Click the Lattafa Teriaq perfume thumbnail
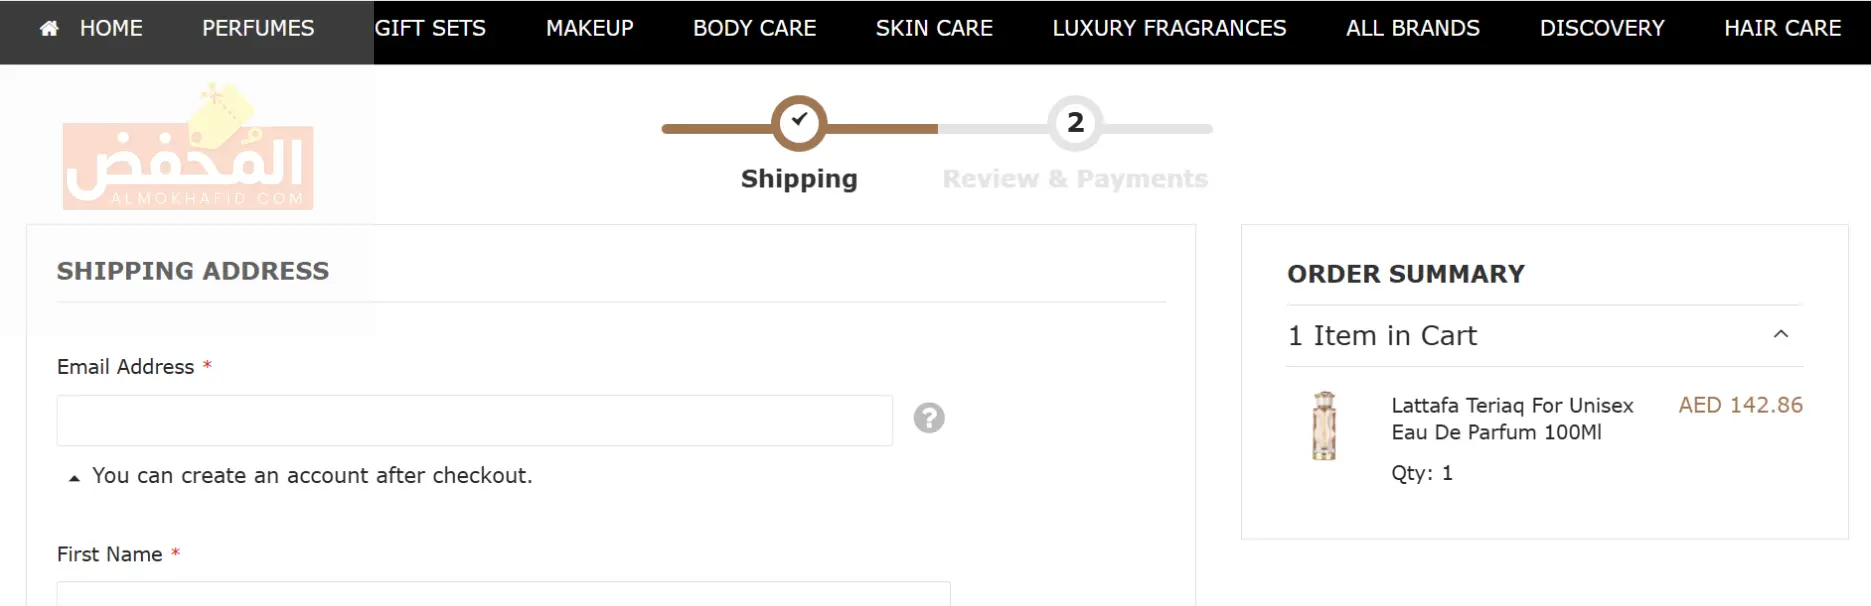This screenshot has width=1871, height=606. 1324,426
